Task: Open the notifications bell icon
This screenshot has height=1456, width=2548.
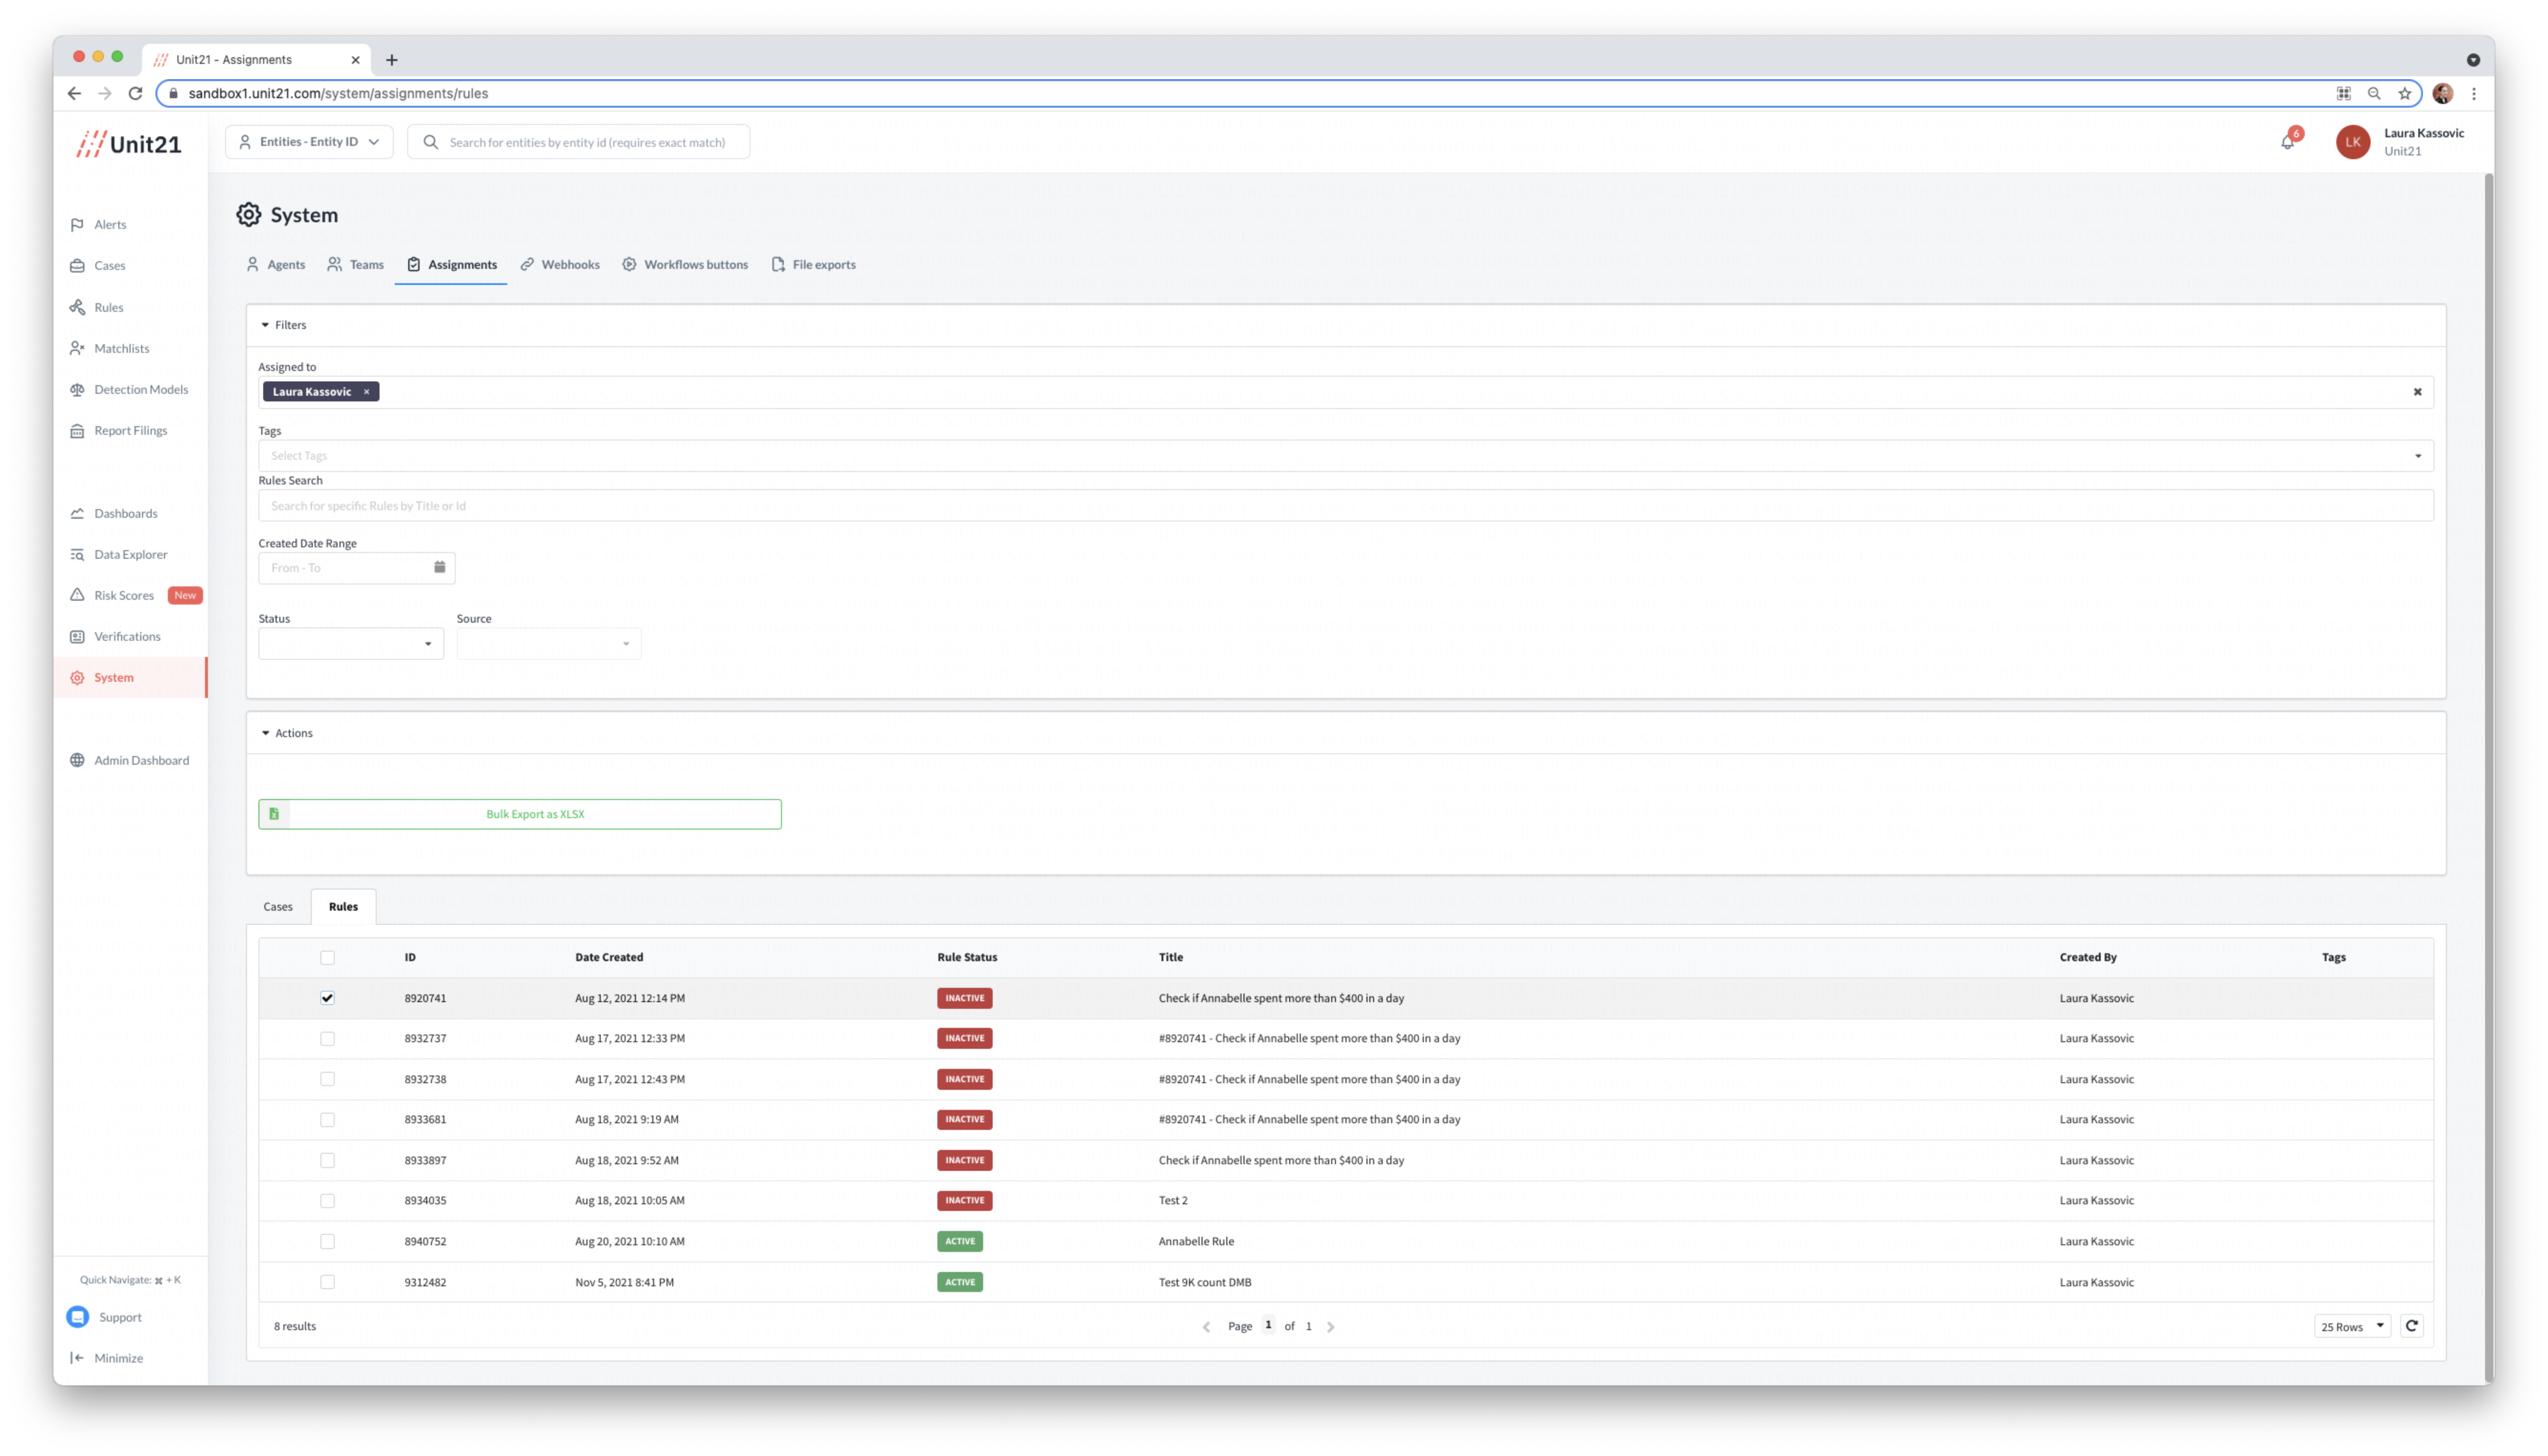Action: 2287,142
